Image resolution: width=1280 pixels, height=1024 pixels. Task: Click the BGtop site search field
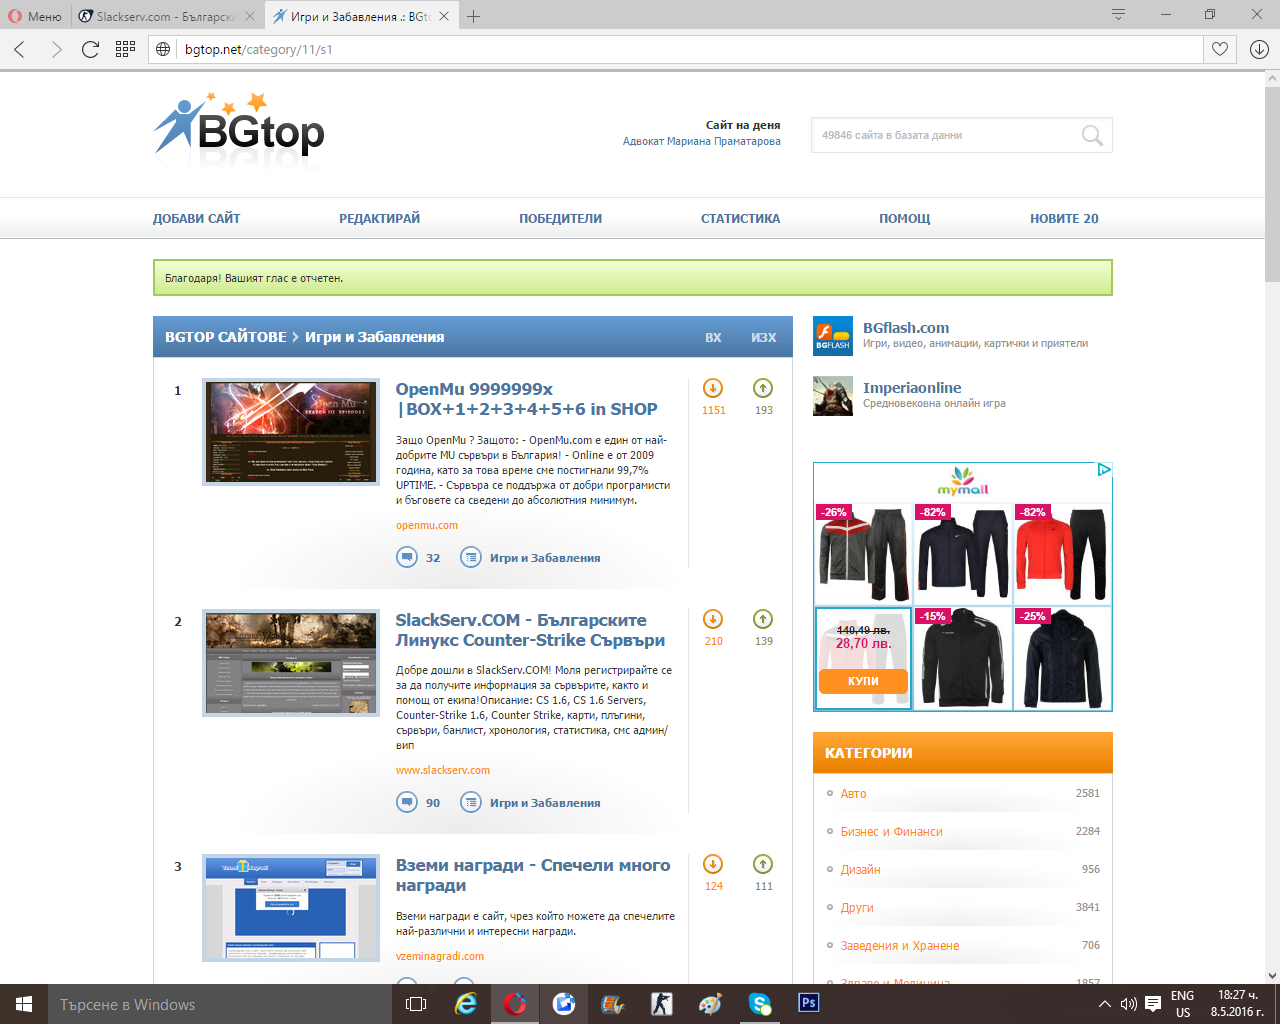[x=946, y=135]
